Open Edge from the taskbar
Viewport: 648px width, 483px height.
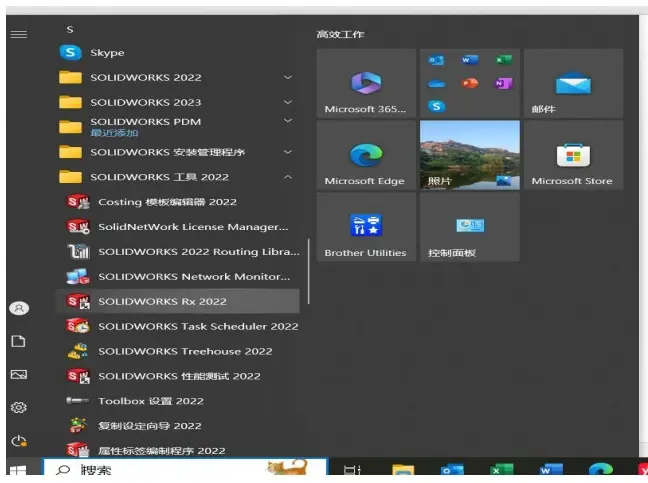601,470
